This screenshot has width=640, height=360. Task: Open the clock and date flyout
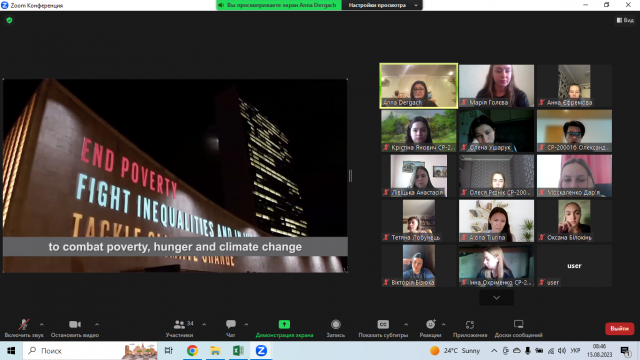pyautogui.click(x=600, y=351)
